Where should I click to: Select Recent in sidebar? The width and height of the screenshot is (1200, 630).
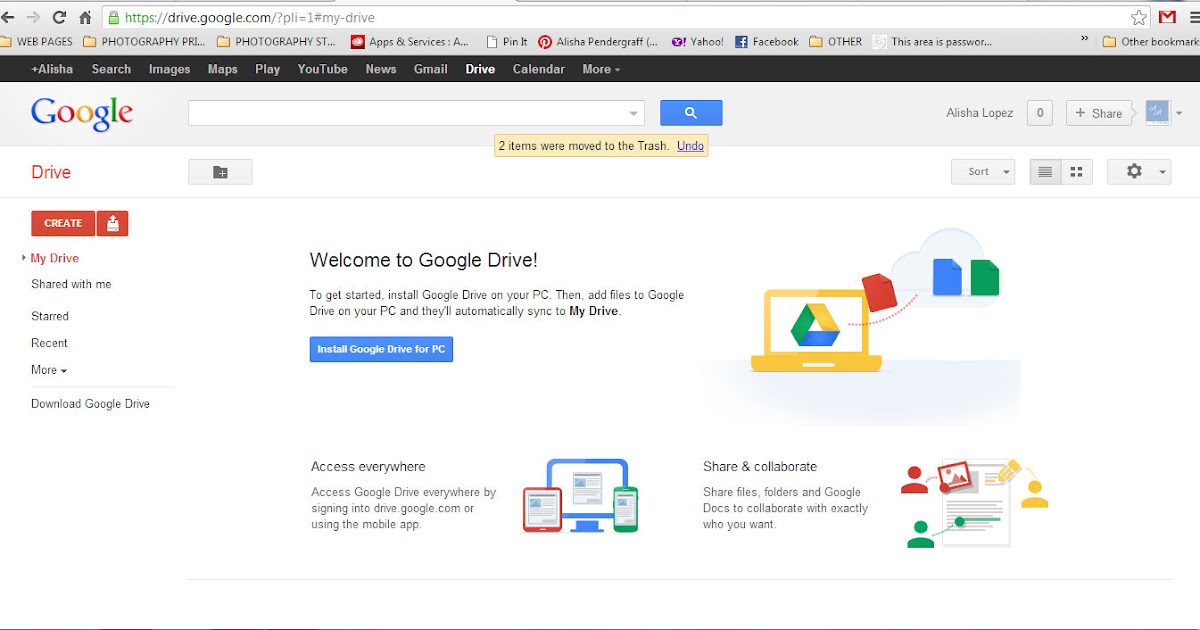click(49, 343)
